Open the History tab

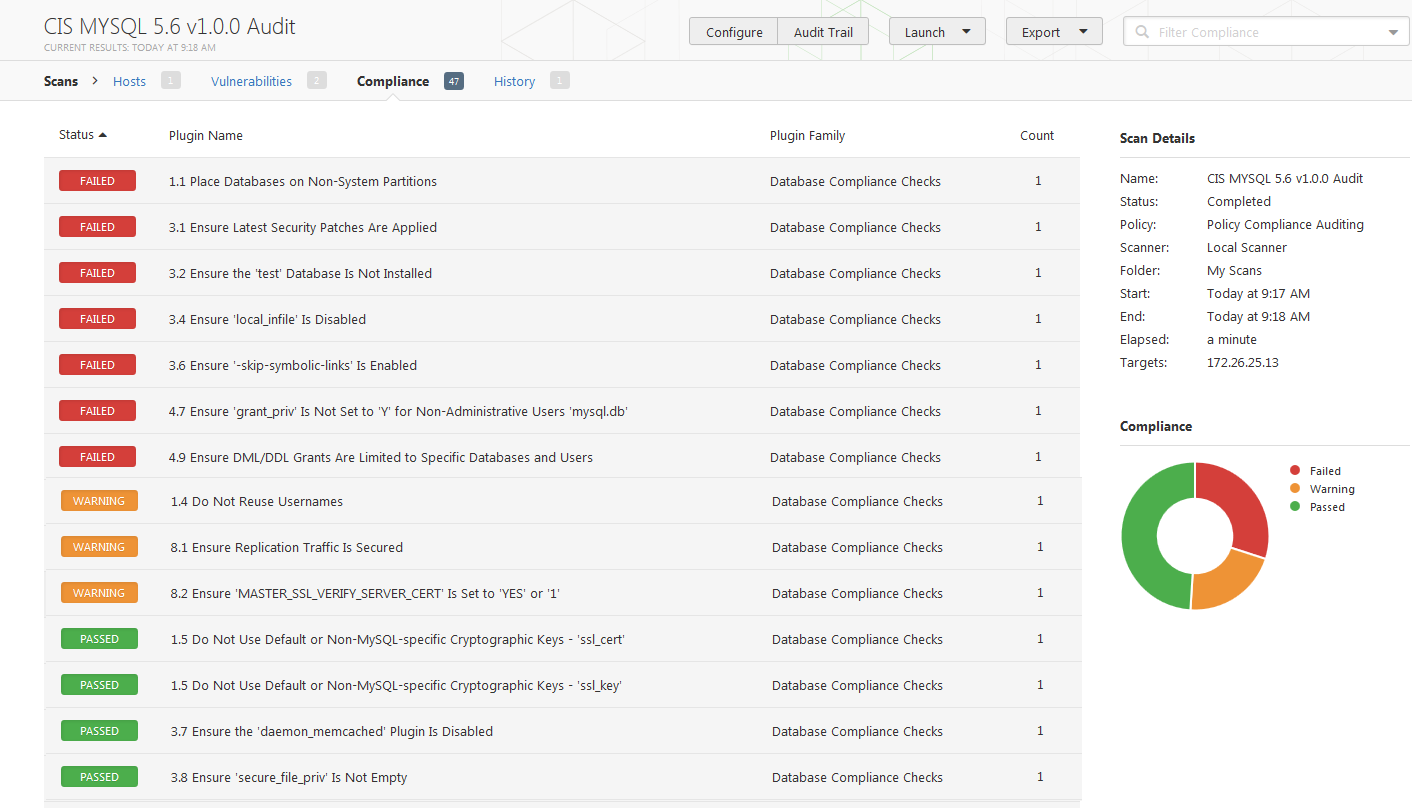514,81
